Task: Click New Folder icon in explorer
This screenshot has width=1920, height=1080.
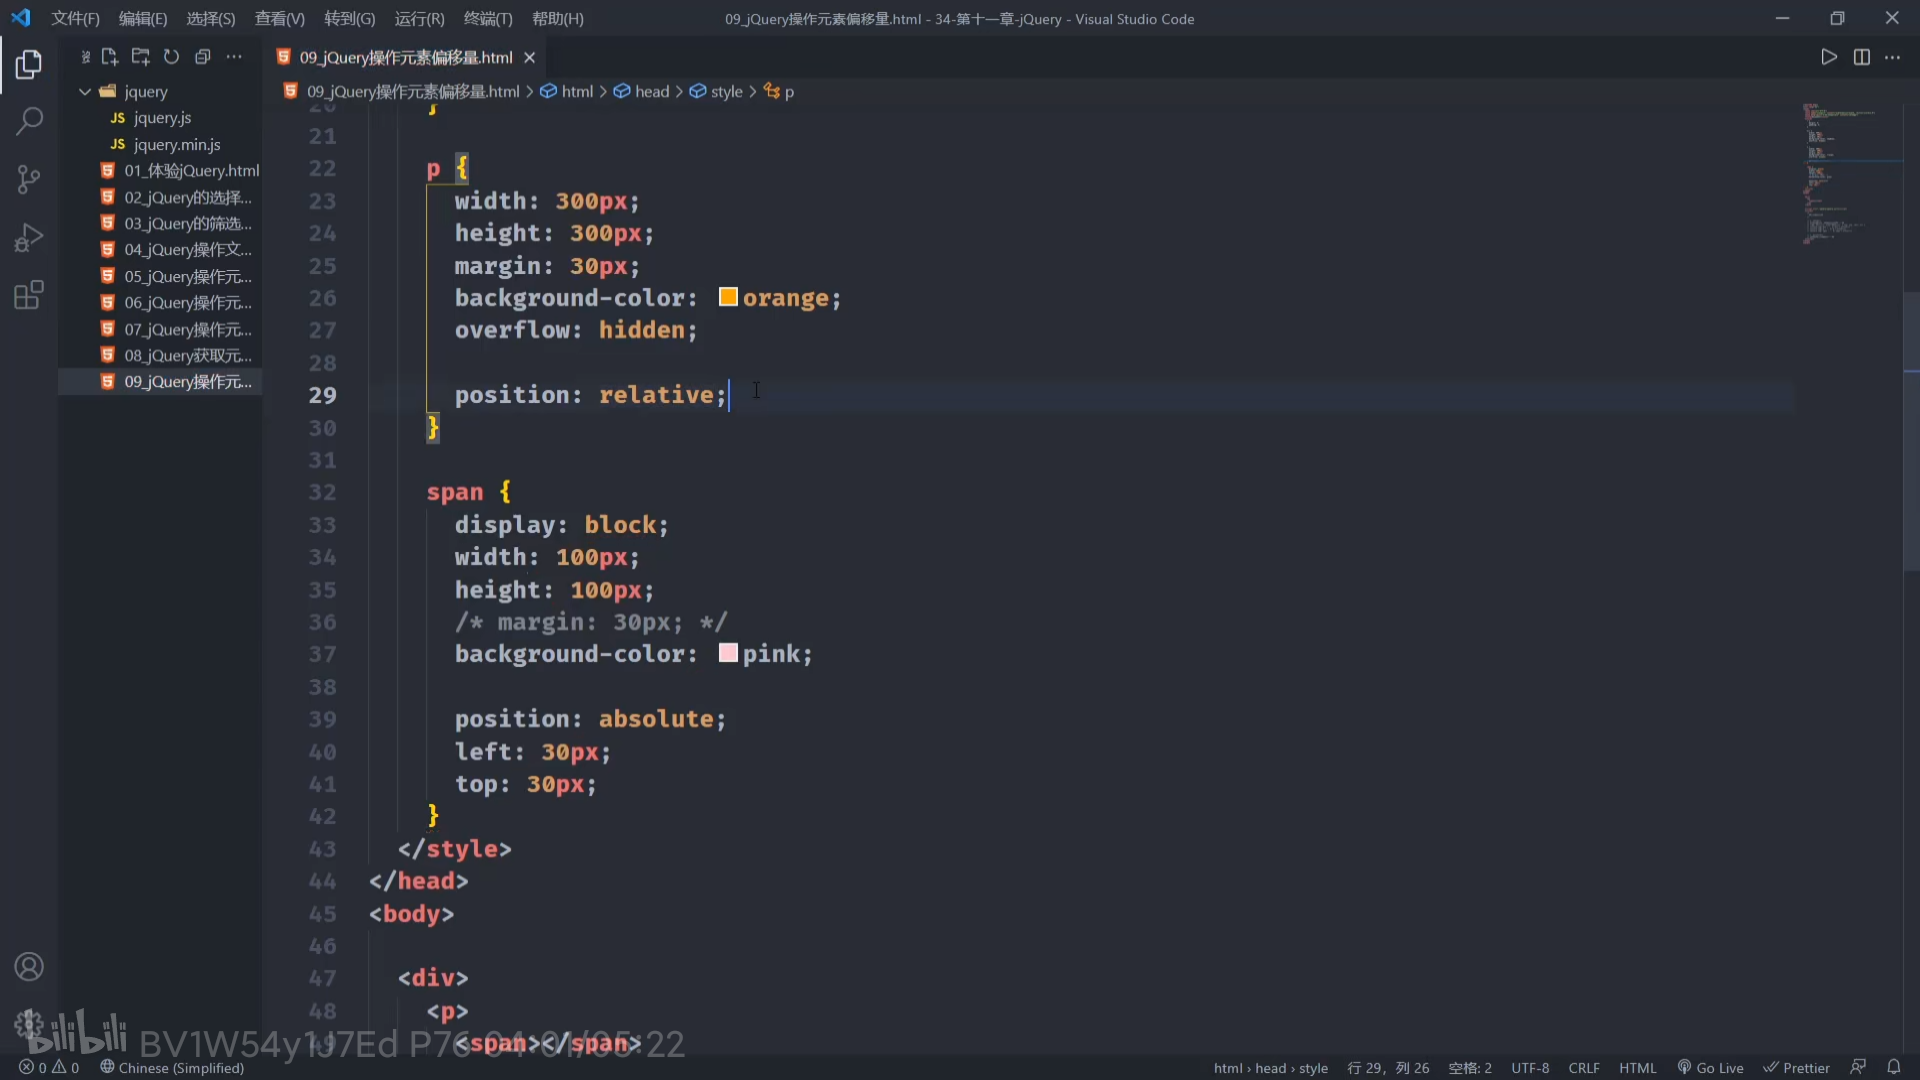Action: [141, 57]
